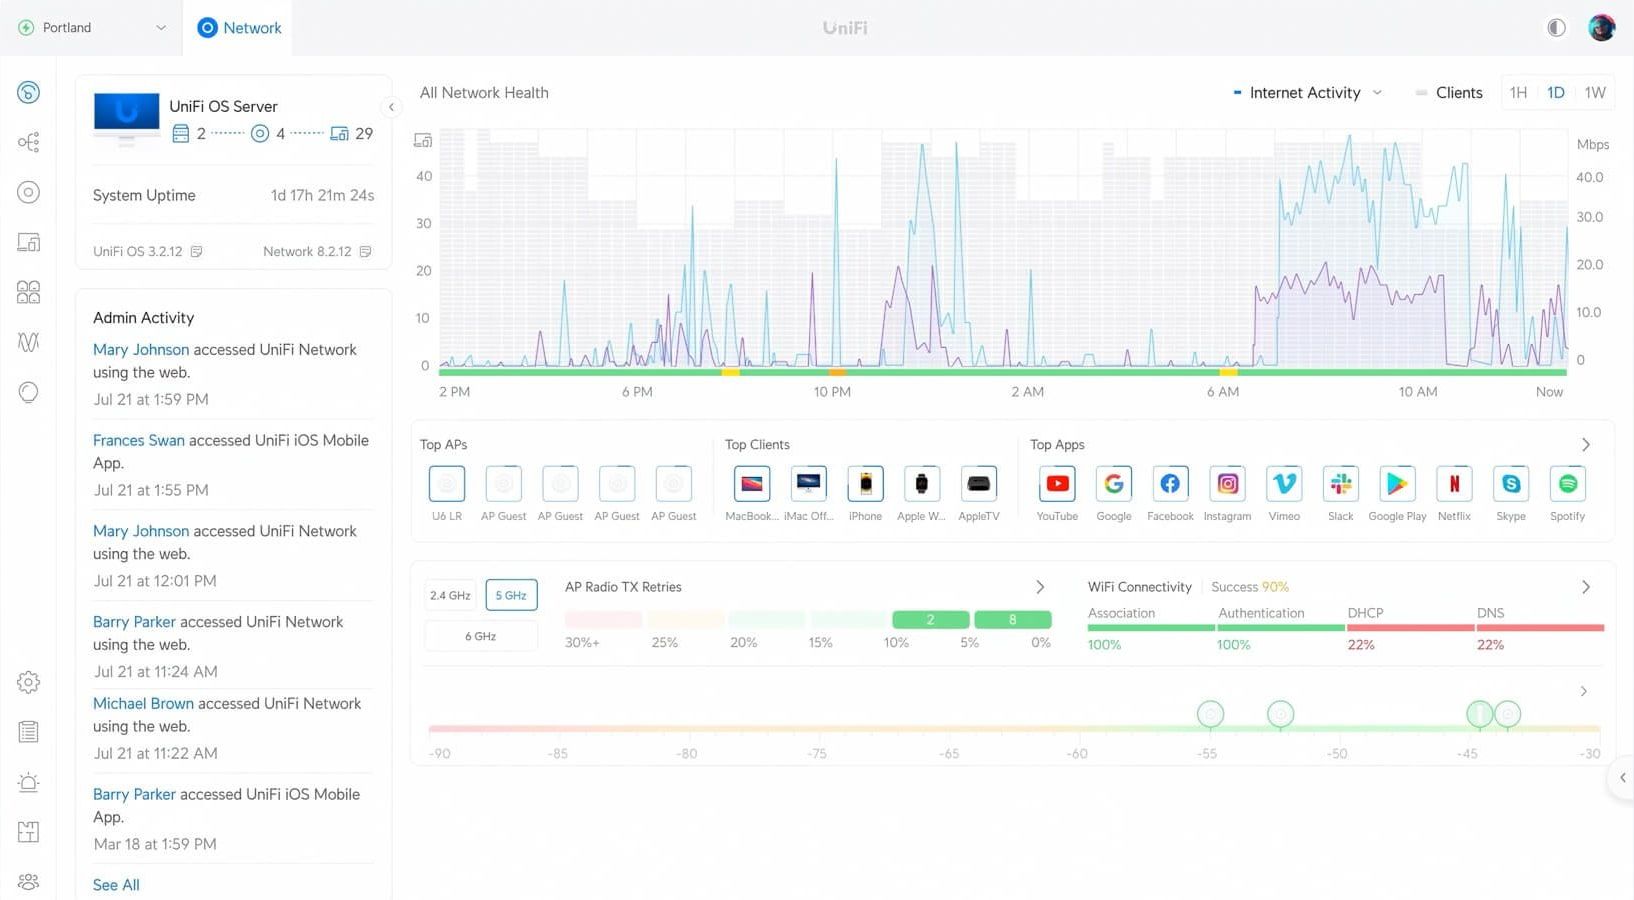This screenshot has height=900, width=1634.
Task: Copy the Network 8.2.12 version
Action: tap(365, 252)
